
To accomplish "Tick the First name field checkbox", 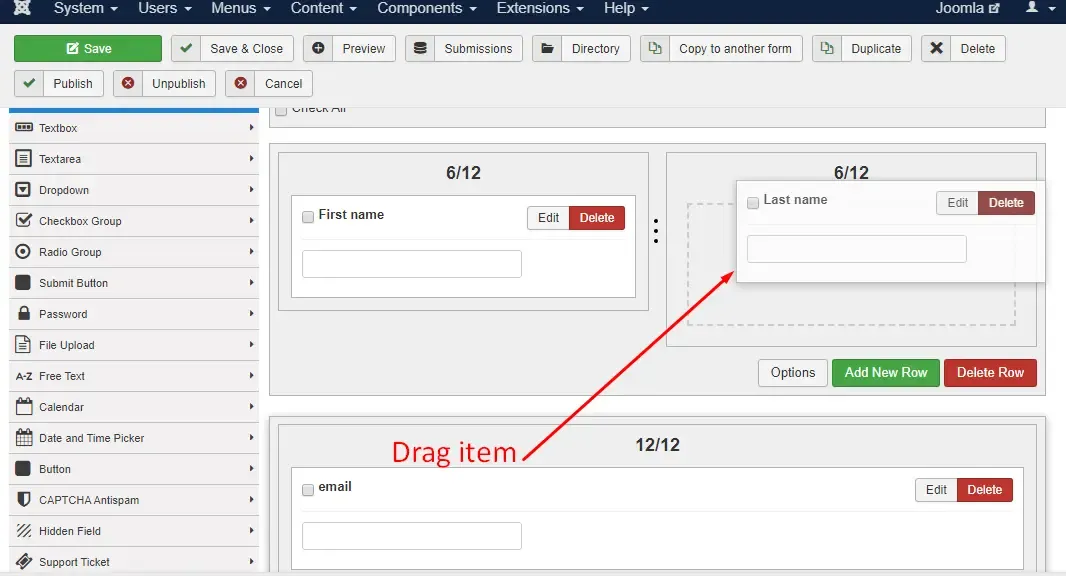I will point(308,217).
